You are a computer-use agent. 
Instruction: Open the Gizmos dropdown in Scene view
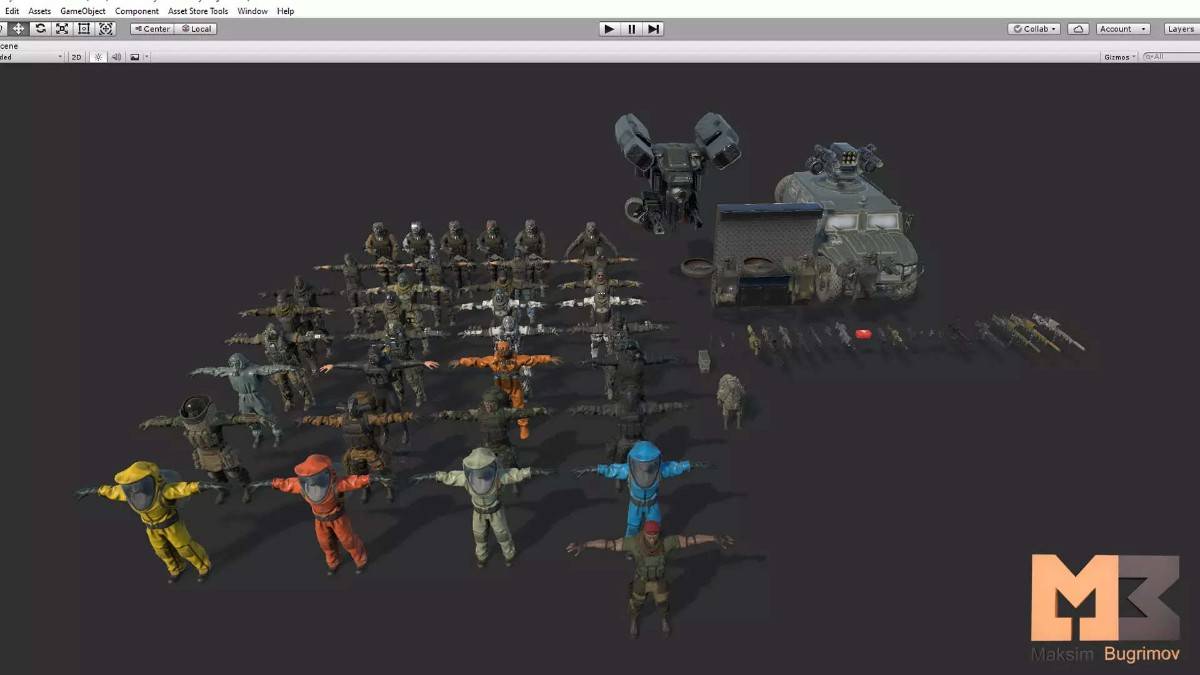tap(1120, 57)
